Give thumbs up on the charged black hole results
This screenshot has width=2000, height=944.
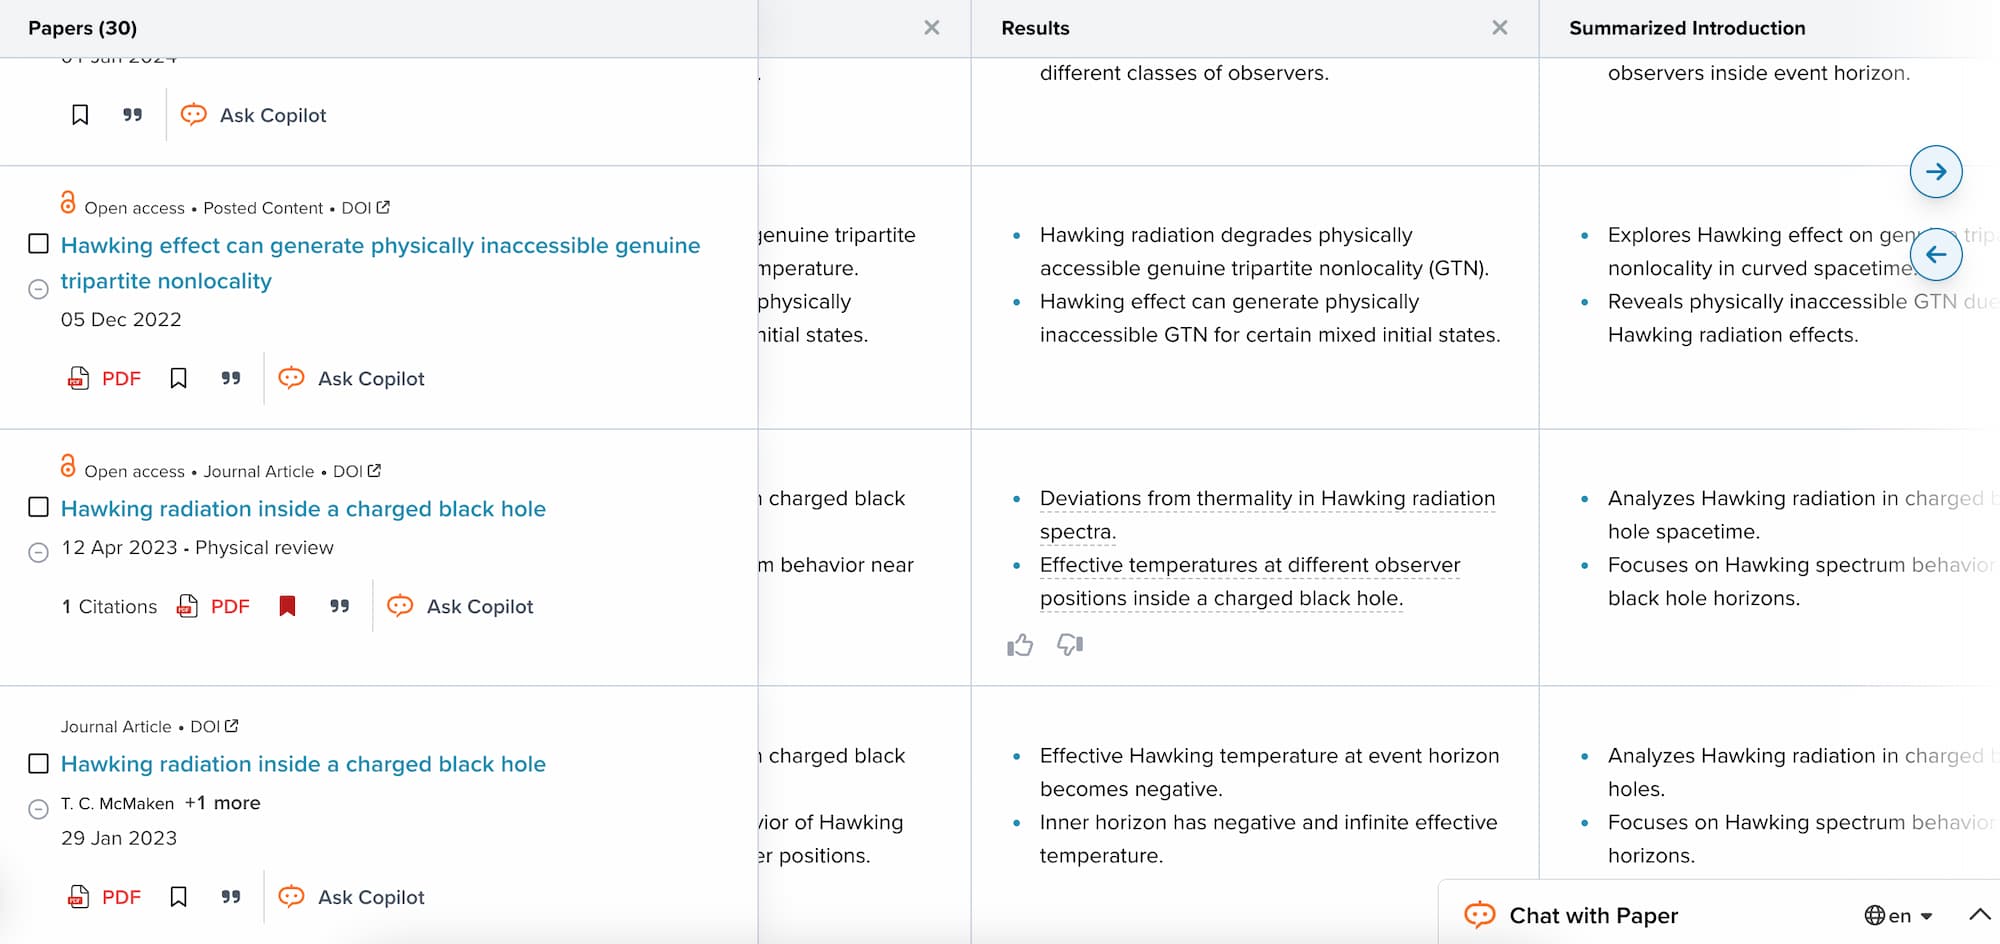tap(1020, 645)
